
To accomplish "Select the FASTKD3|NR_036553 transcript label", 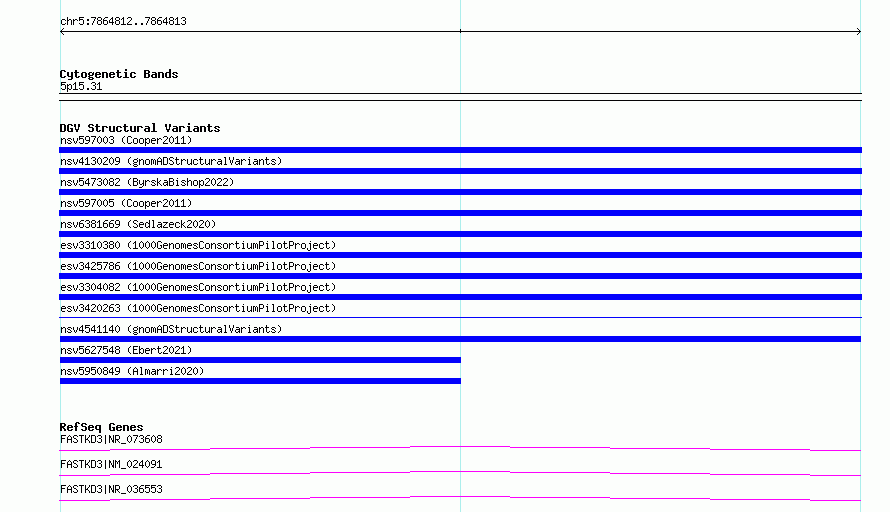I will click(x=111, y=489).
